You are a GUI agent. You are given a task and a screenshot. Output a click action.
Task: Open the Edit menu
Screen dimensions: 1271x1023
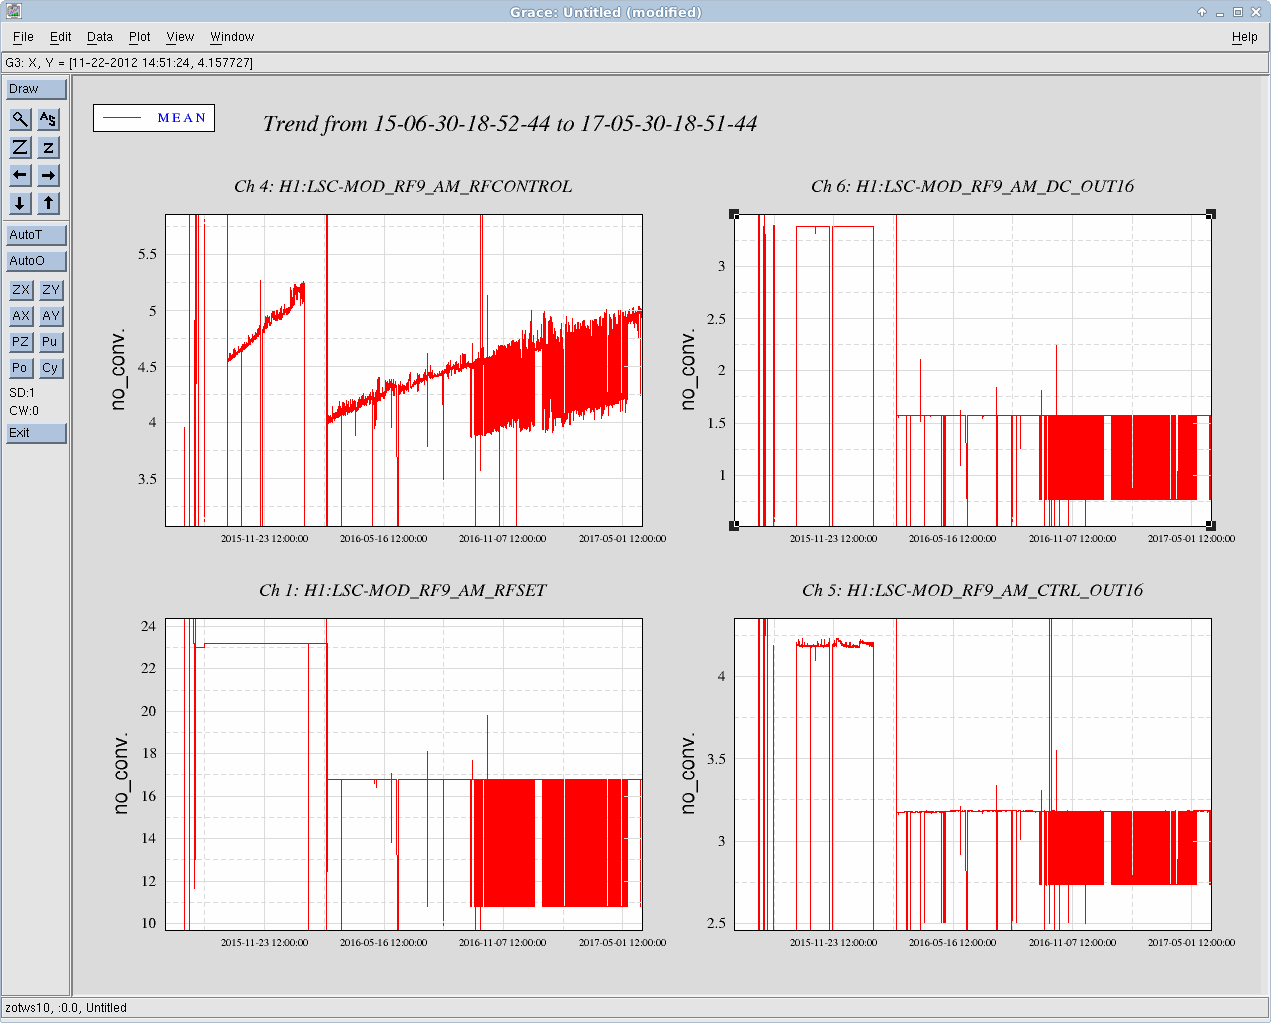coord(61,37)
